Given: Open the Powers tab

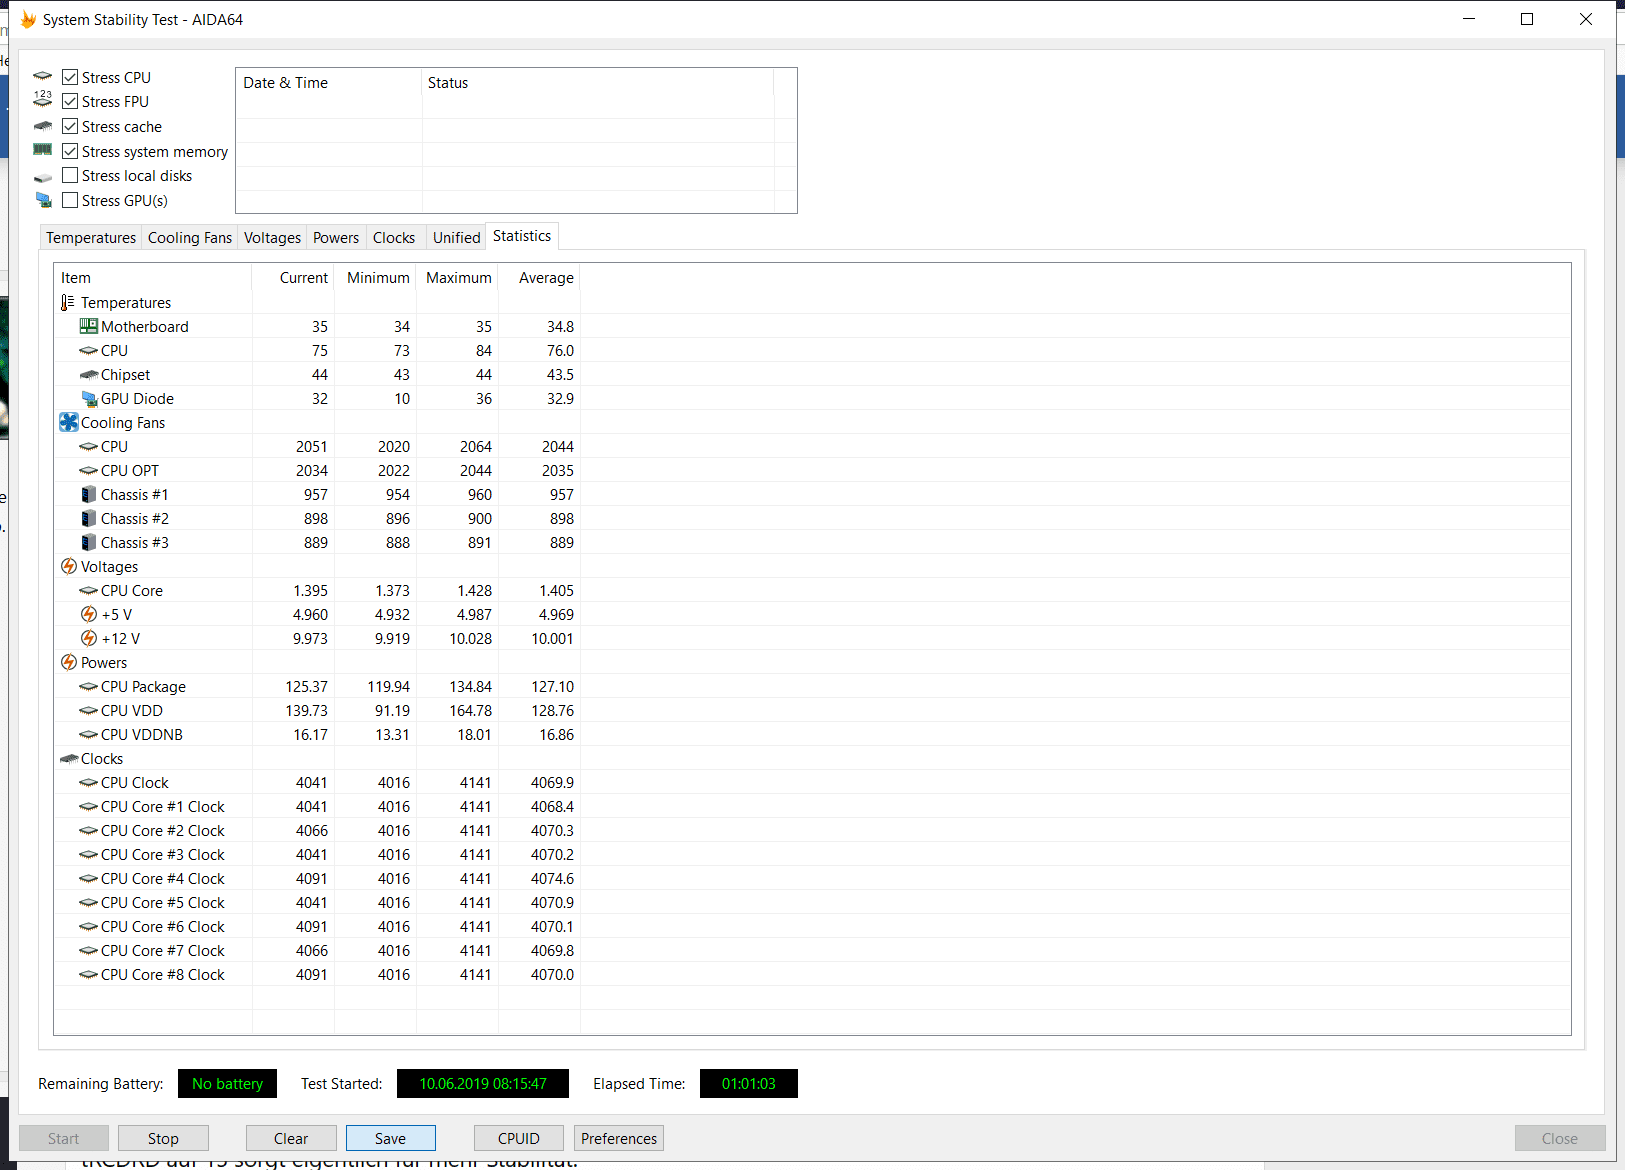Looking at the screenshot, I should click(336, 237).
